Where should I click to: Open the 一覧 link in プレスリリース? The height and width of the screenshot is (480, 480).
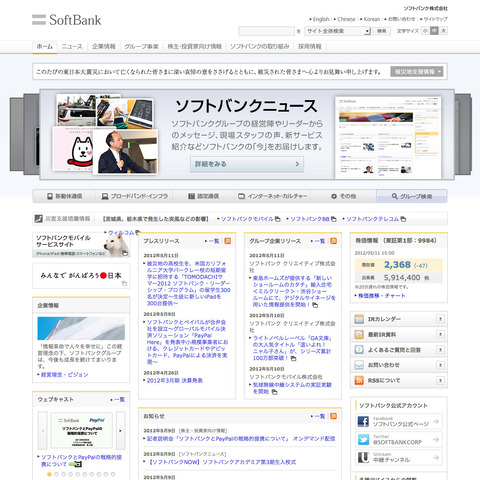(214, 241)
